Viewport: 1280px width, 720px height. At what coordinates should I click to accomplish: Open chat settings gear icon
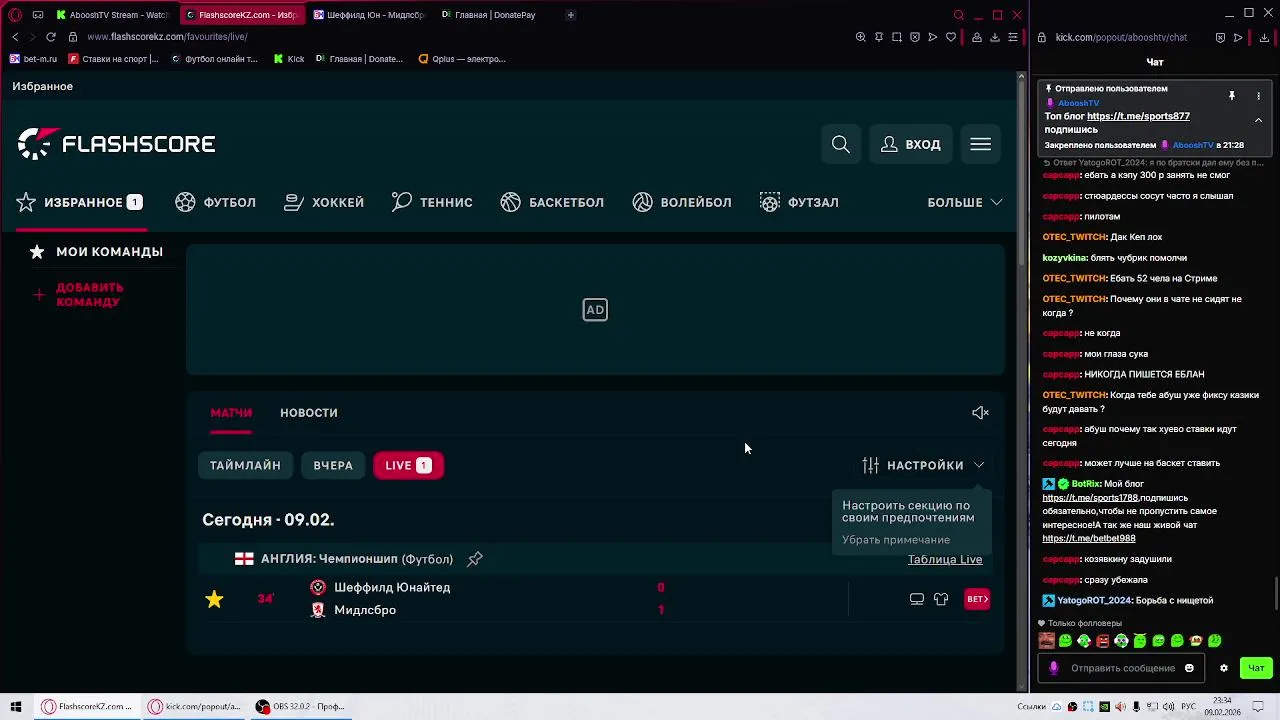1223,668
